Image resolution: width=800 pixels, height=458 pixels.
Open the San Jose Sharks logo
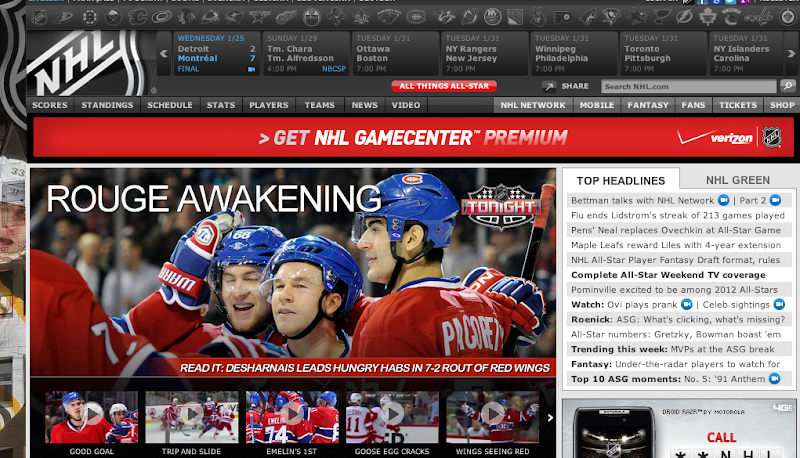coord(636,17)
